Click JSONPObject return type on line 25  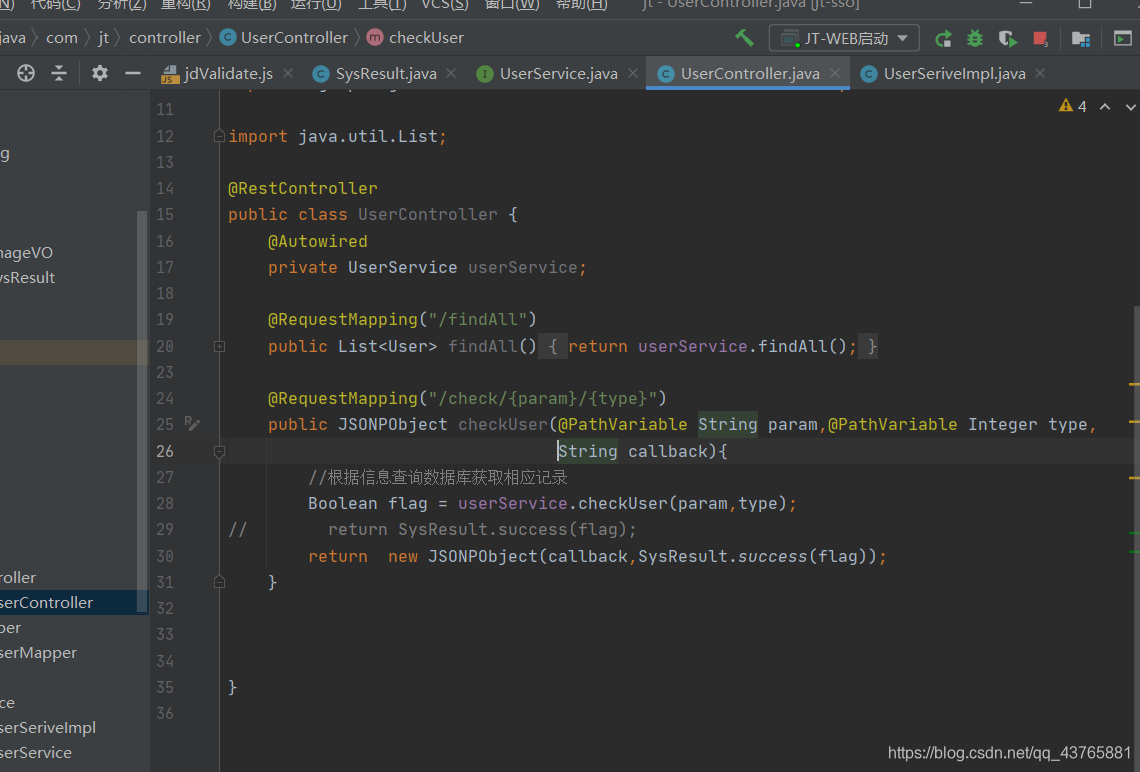click(393, 425)
